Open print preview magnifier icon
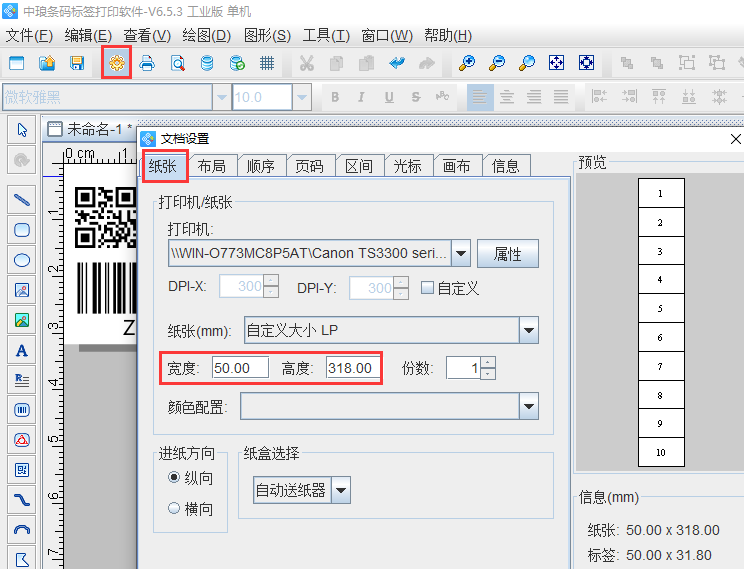Screen dimensions: 744x569 [x=177, y=63]
